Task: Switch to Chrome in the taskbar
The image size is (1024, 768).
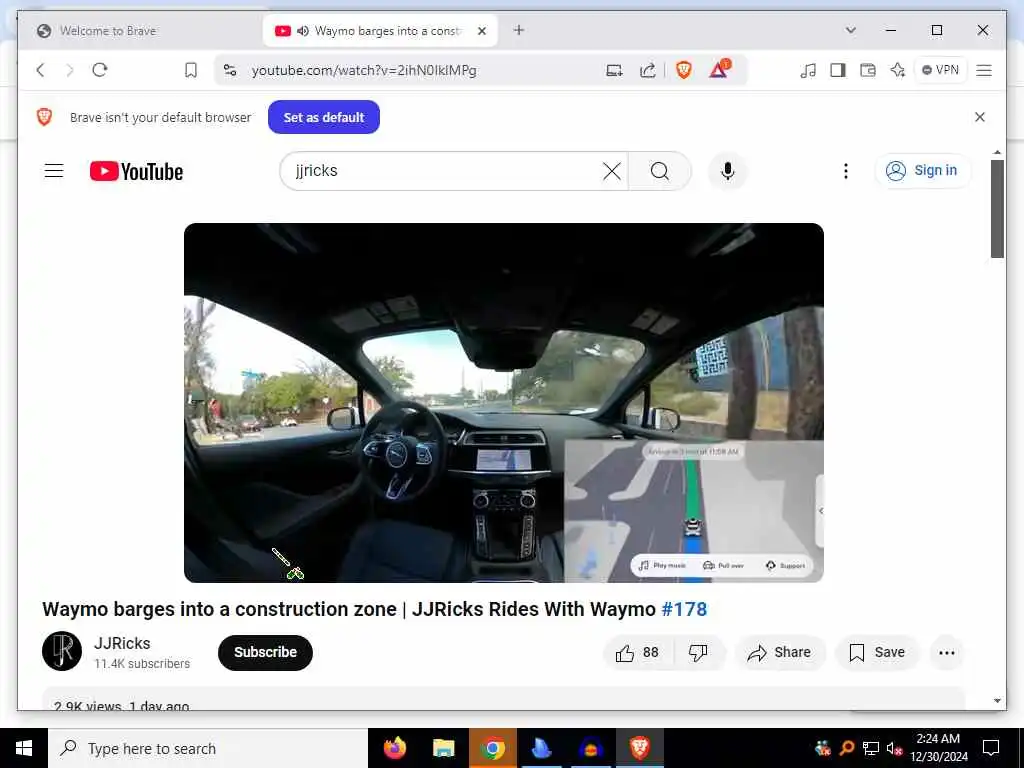Action: tap(492, 748)
